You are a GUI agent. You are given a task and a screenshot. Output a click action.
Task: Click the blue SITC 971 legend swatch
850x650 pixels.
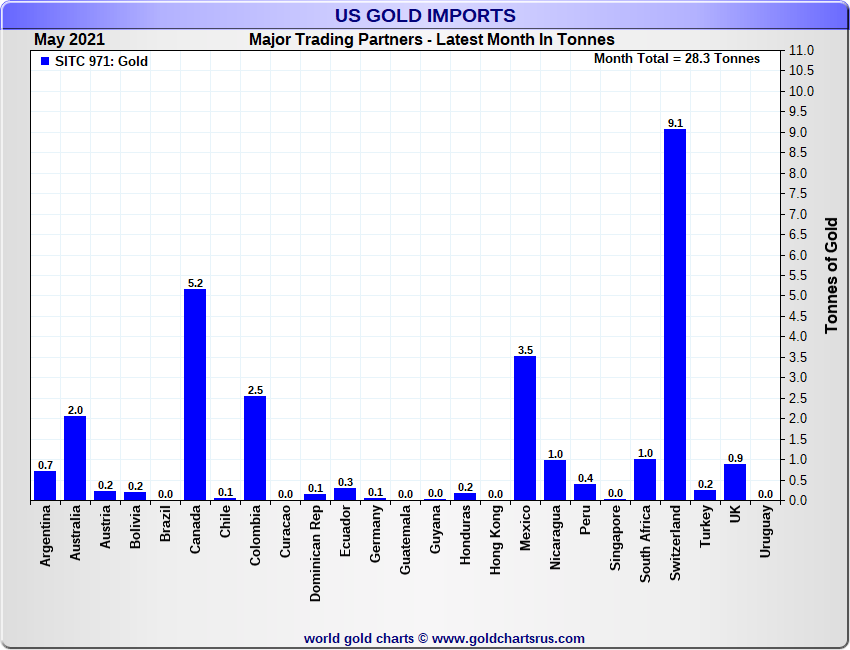click(44, 62)
